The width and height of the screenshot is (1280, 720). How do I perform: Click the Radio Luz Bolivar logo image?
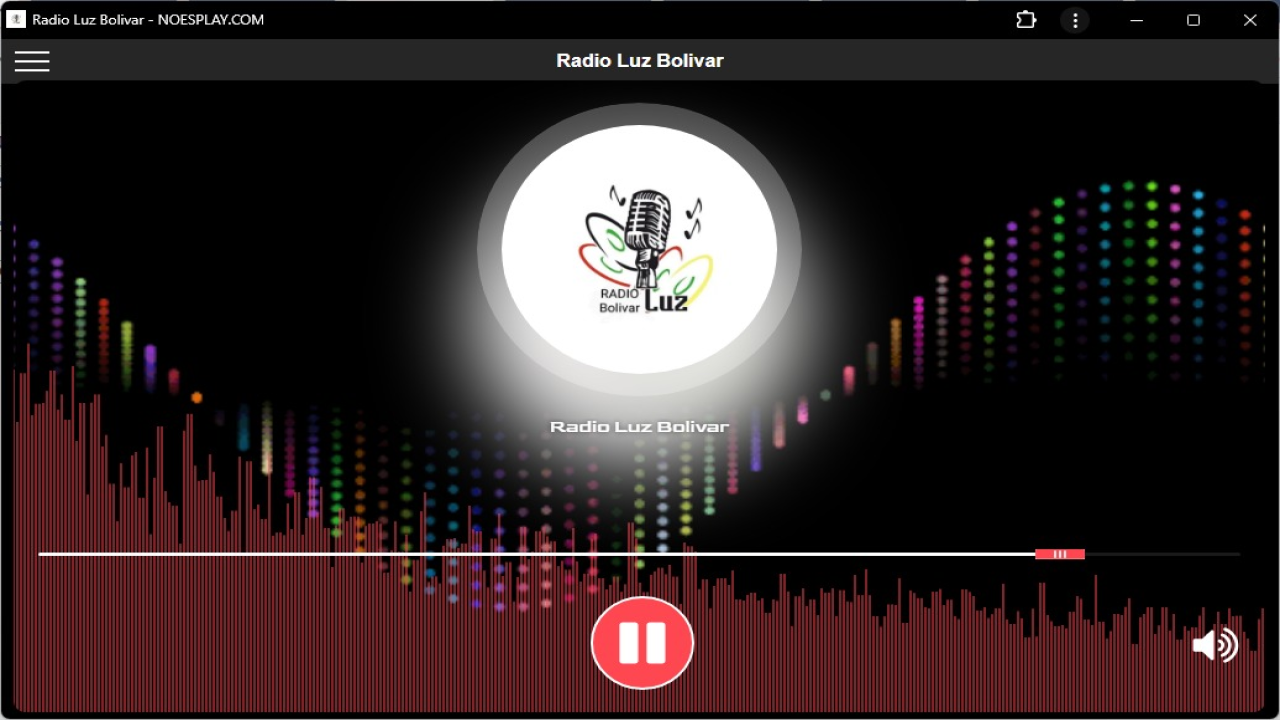click(x=639, y=249)
